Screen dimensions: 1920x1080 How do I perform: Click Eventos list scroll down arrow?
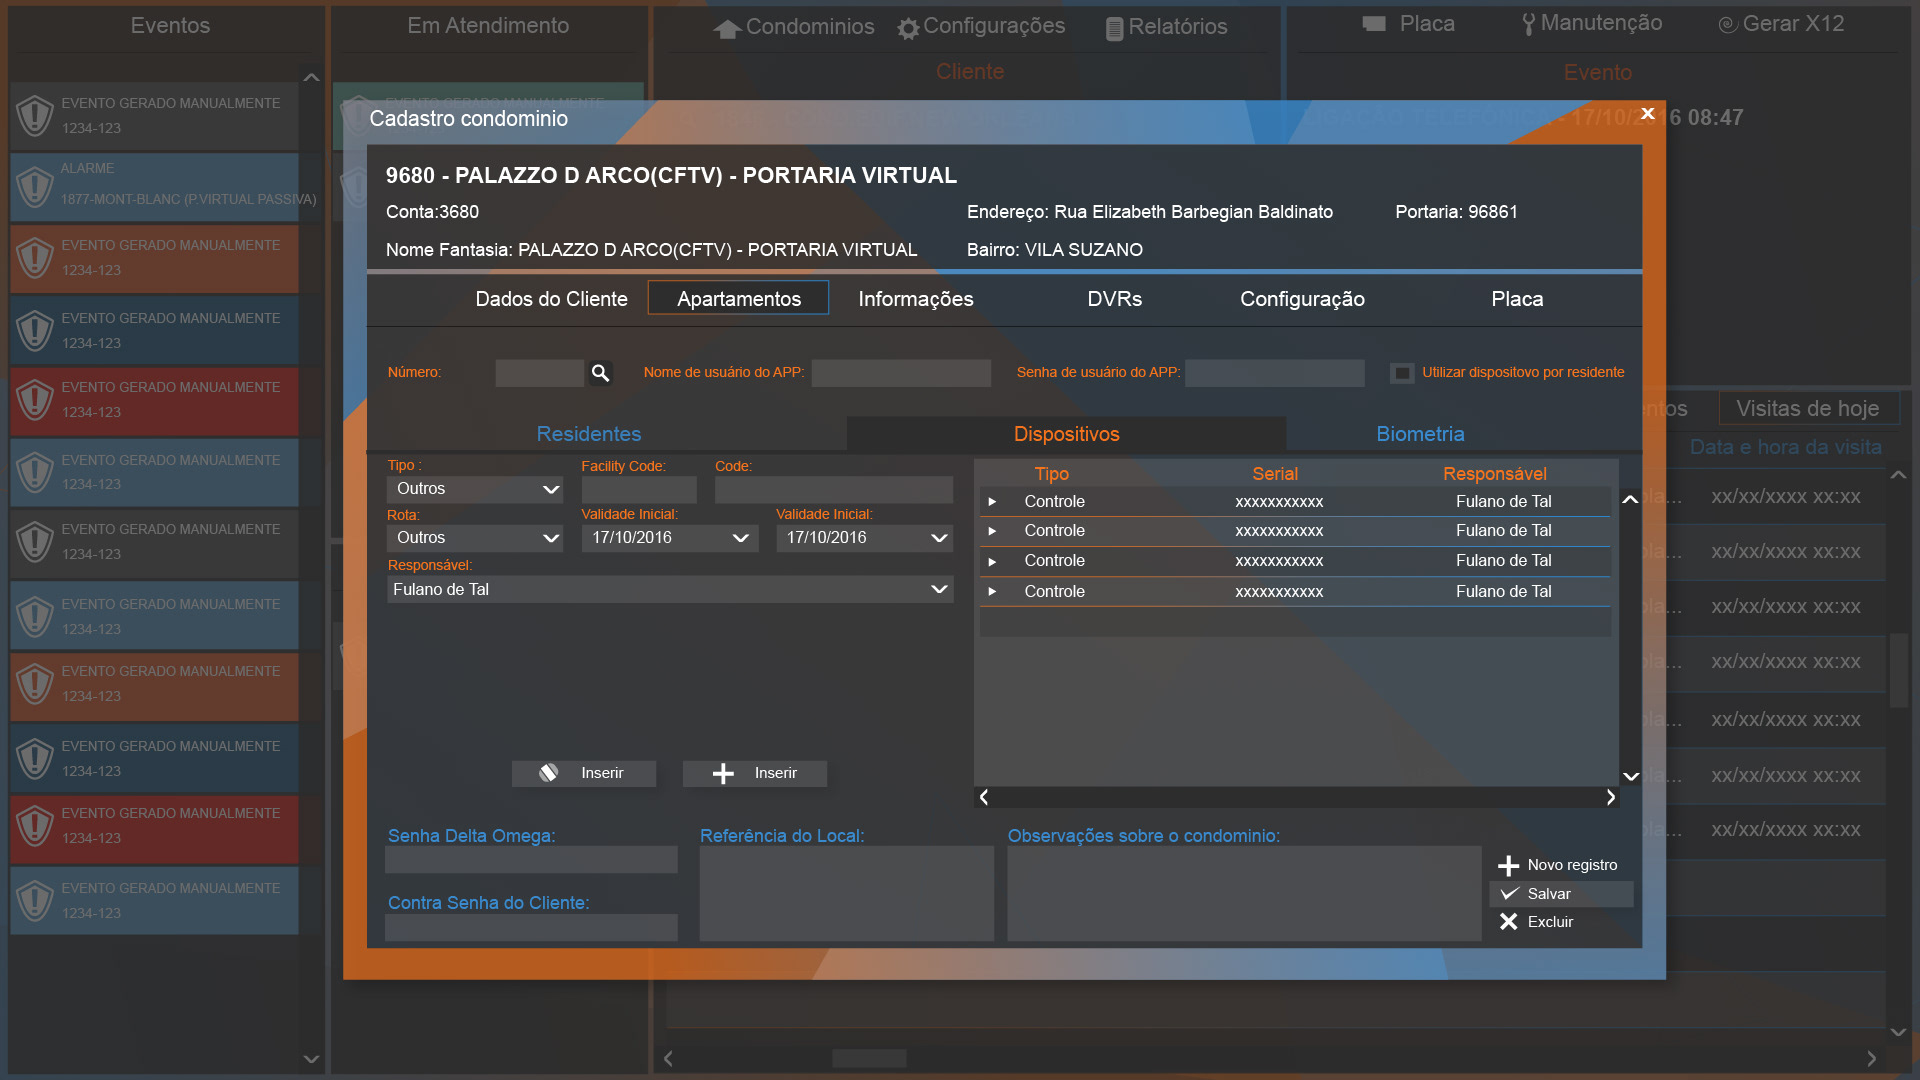click(x=311, y=1059)
